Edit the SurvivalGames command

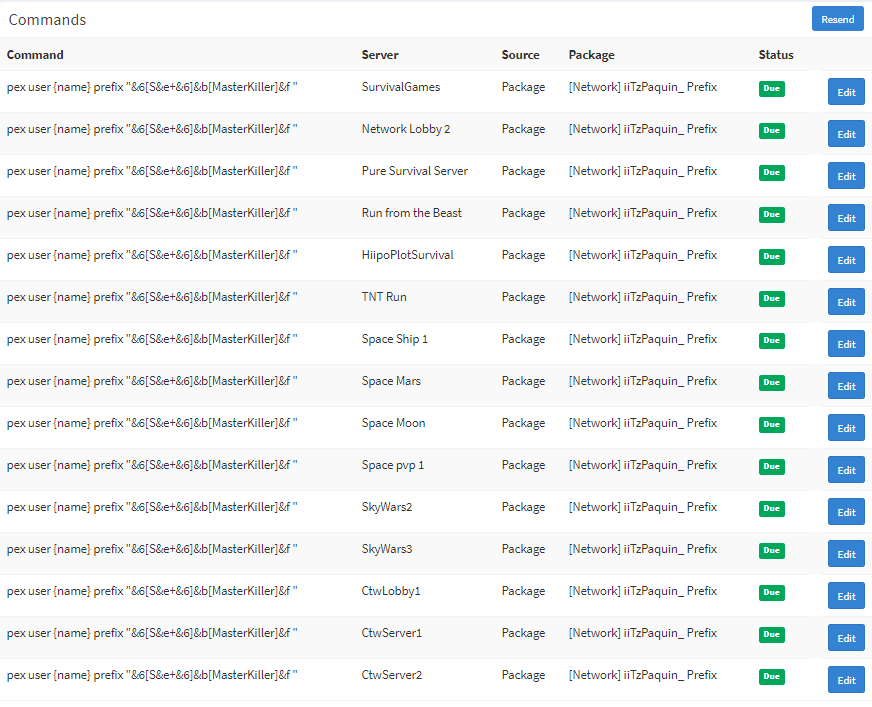click(x=846, y=92)
